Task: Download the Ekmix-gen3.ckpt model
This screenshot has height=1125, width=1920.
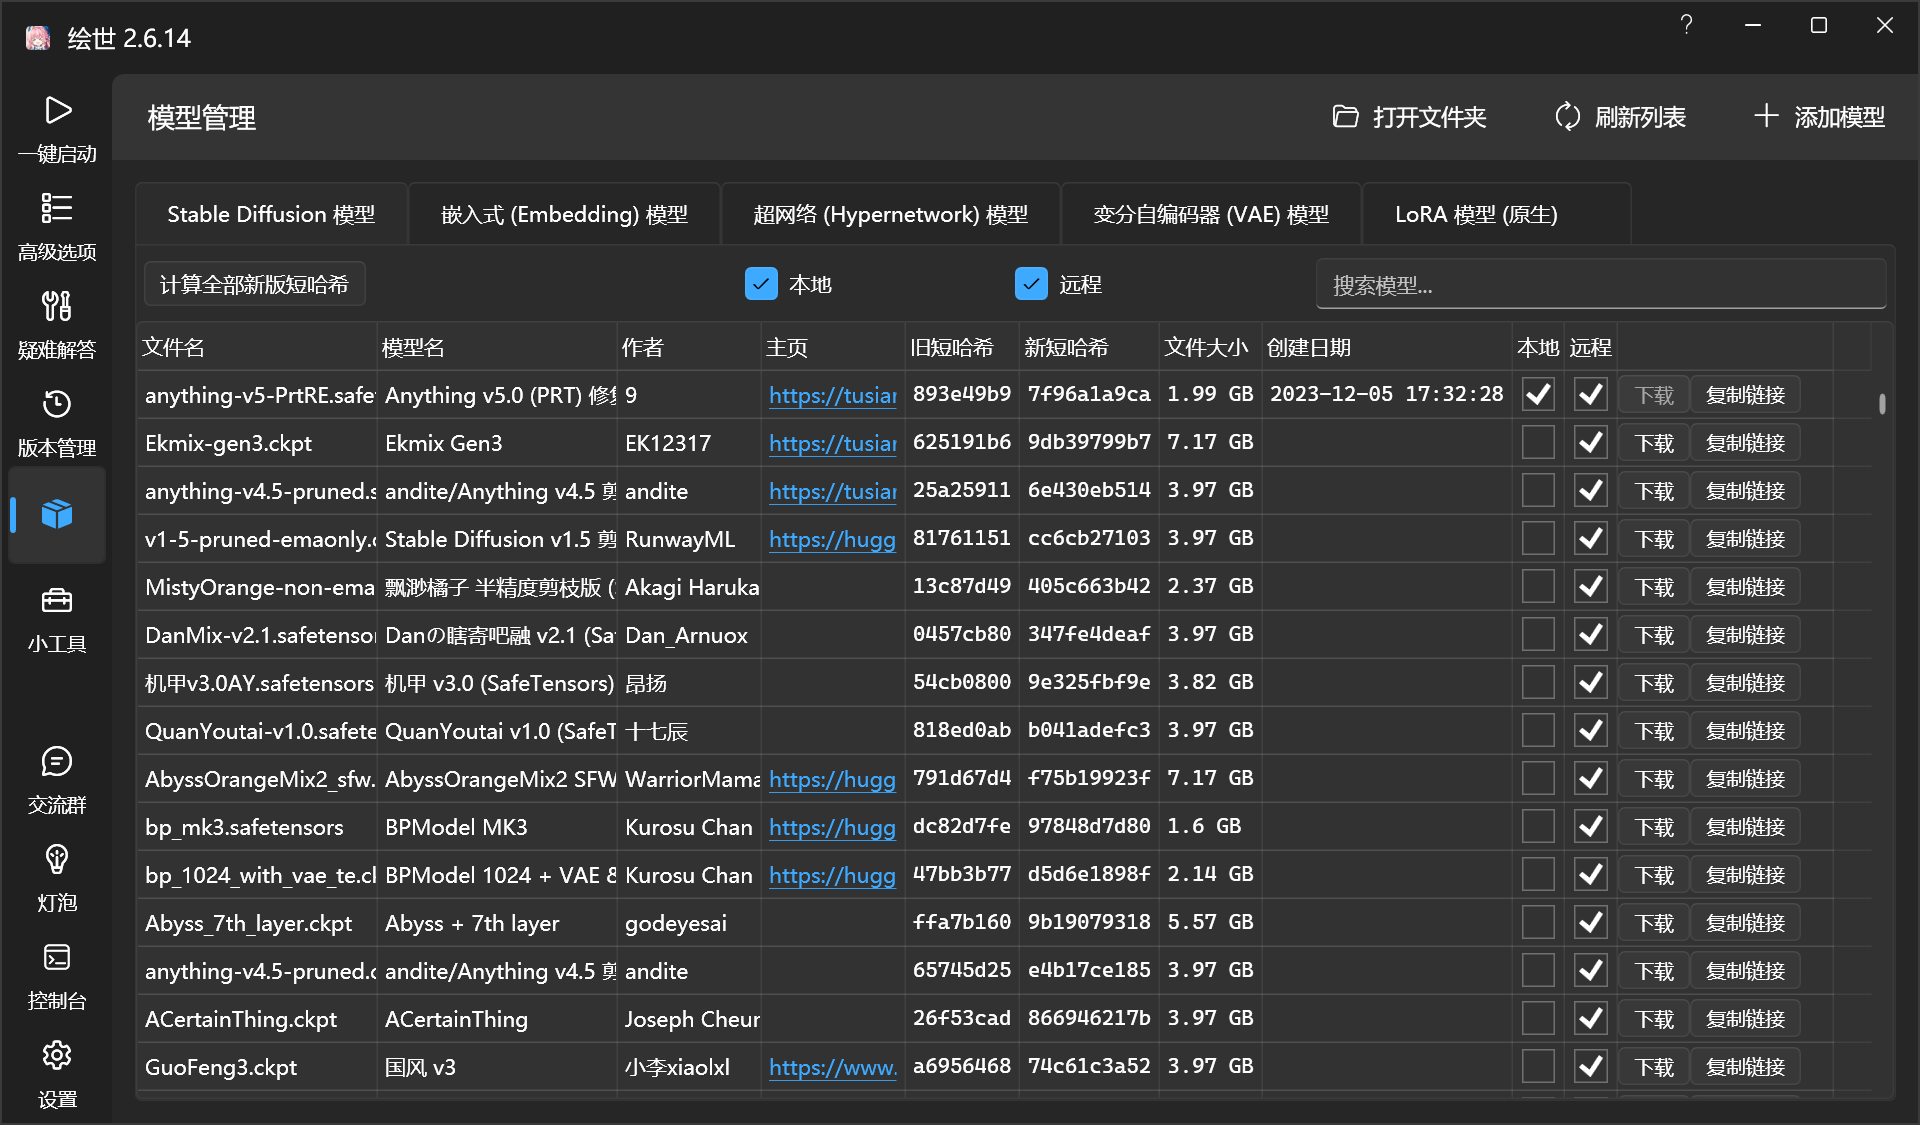Action: click(x=1654, y=443)
